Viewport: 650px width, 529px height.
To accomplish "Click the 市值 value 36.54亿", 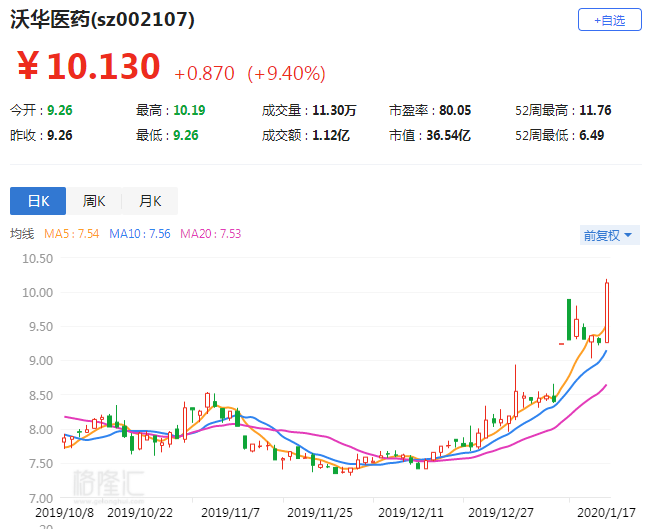I will (x=449, y=135).
